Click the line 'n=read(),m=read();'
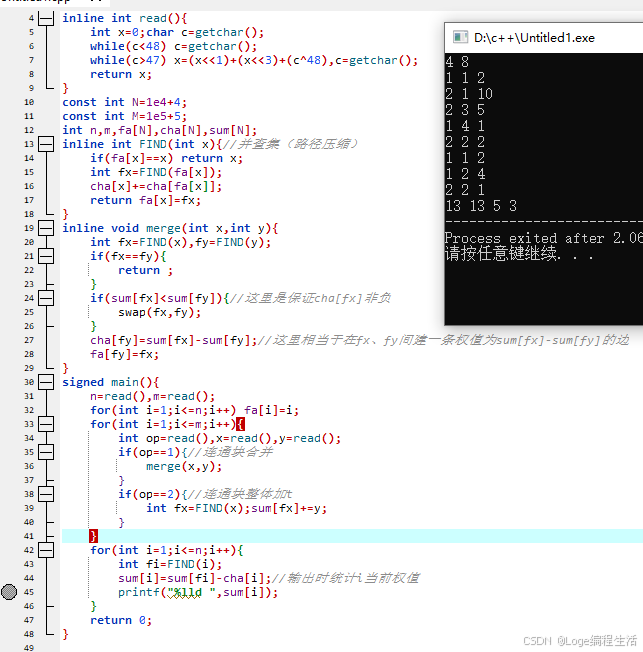This screenshot has width=643, height=652. pyautogui.click(x=152, y=396)
